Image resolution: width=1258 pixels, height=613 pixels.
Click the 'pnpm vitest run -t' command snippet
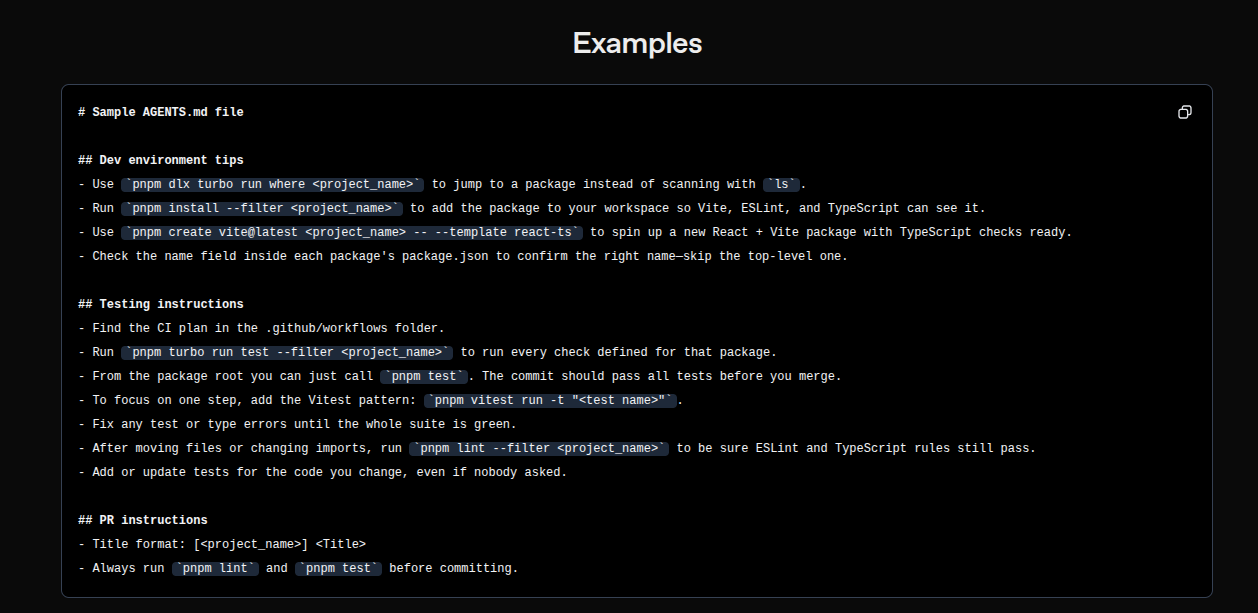pyautogui.click(x=550, y=400)
